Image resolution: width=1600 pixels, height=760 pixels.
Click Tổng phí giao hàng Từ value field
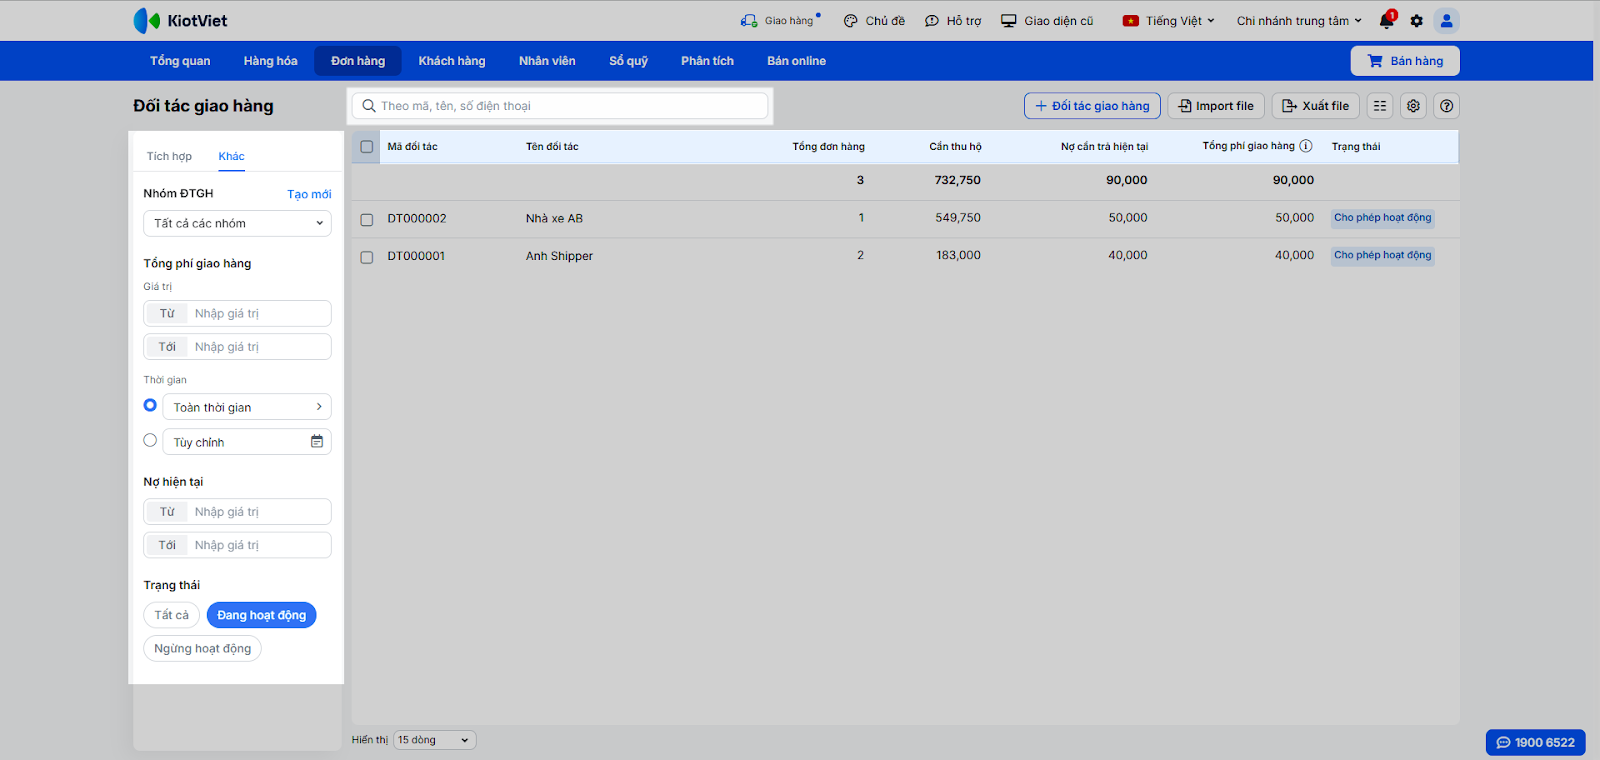click(x=237, y=313)
